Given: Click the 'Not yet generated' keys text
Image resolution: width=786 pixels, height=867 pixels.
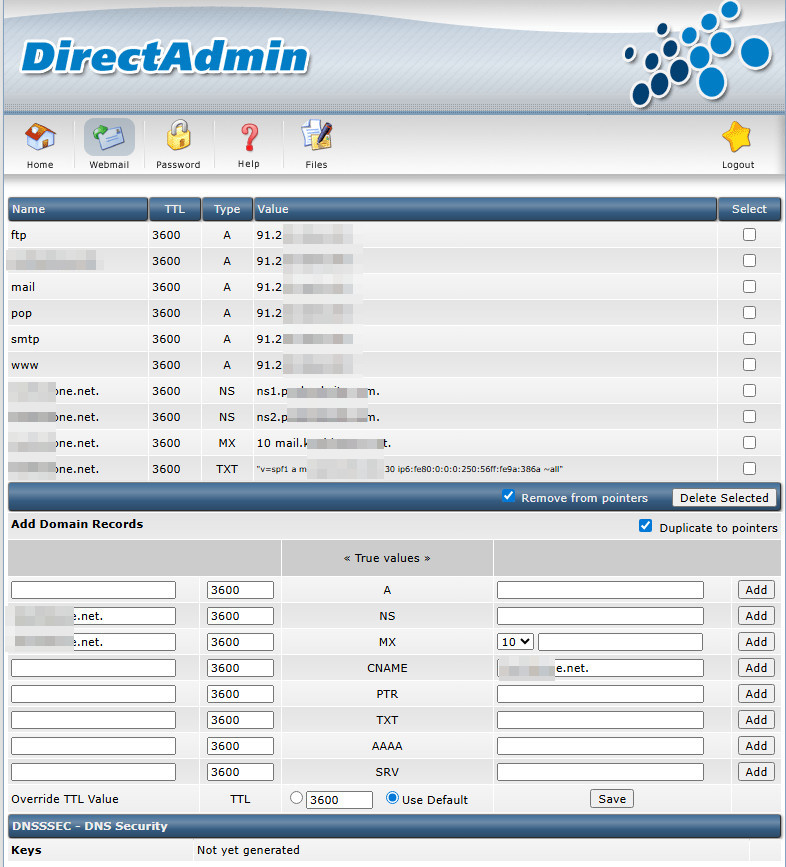Looking at the screenshot, I should 248,850.
